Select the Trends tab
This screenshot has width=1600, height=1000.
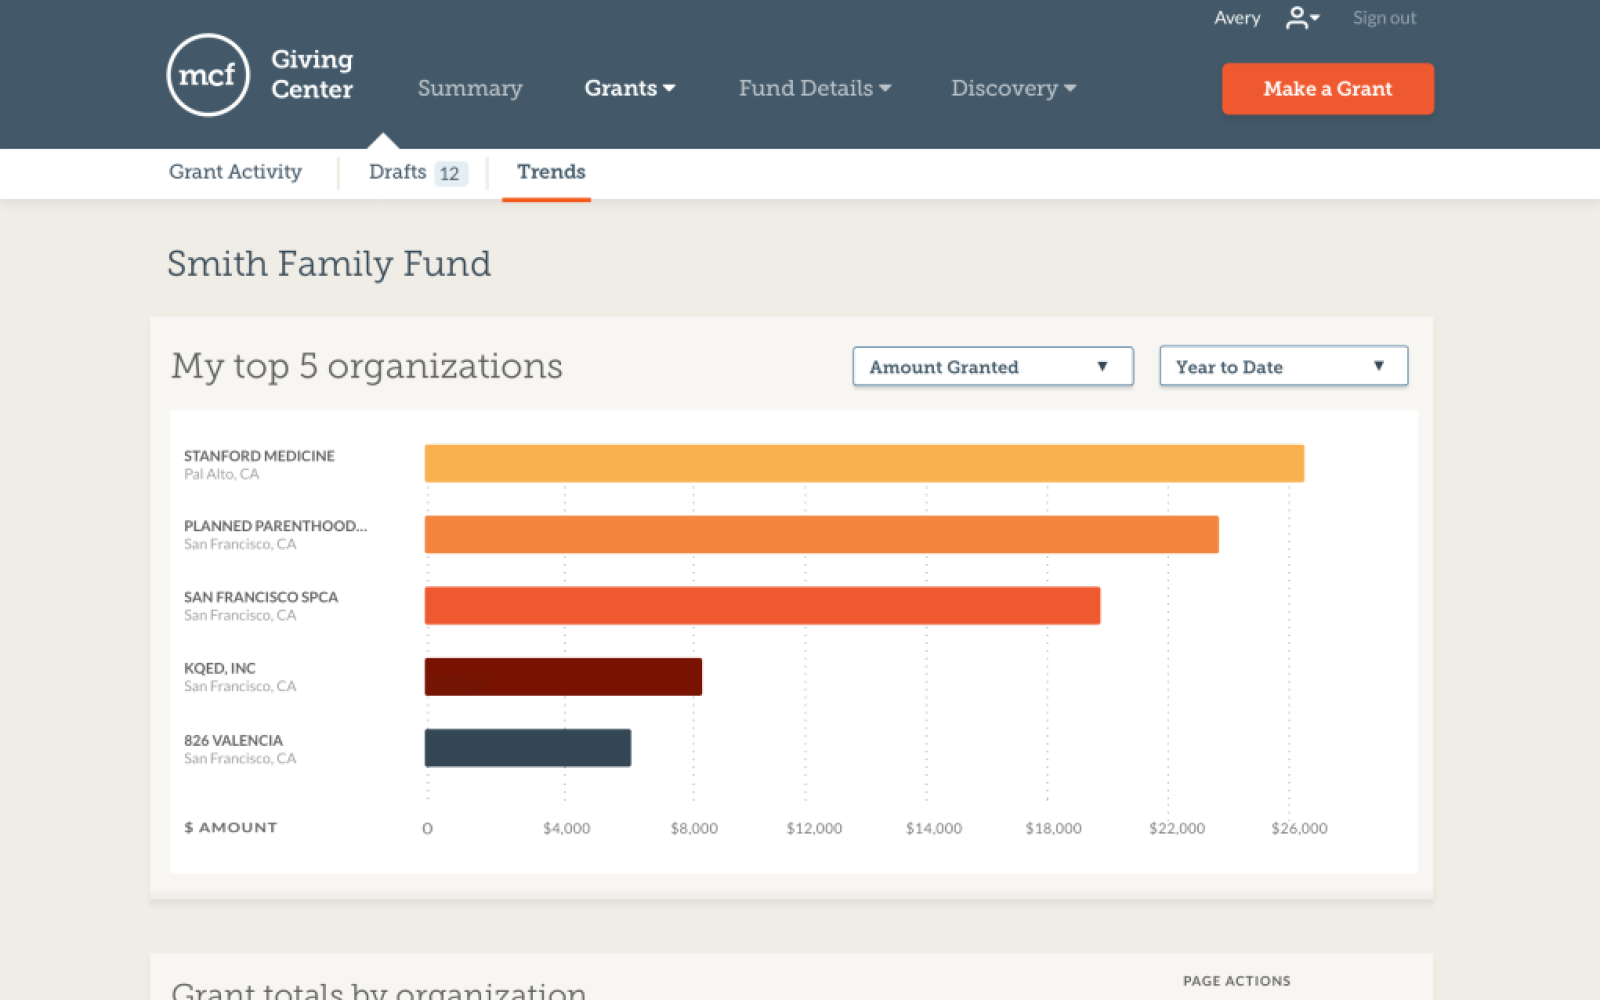click(550, 172)
